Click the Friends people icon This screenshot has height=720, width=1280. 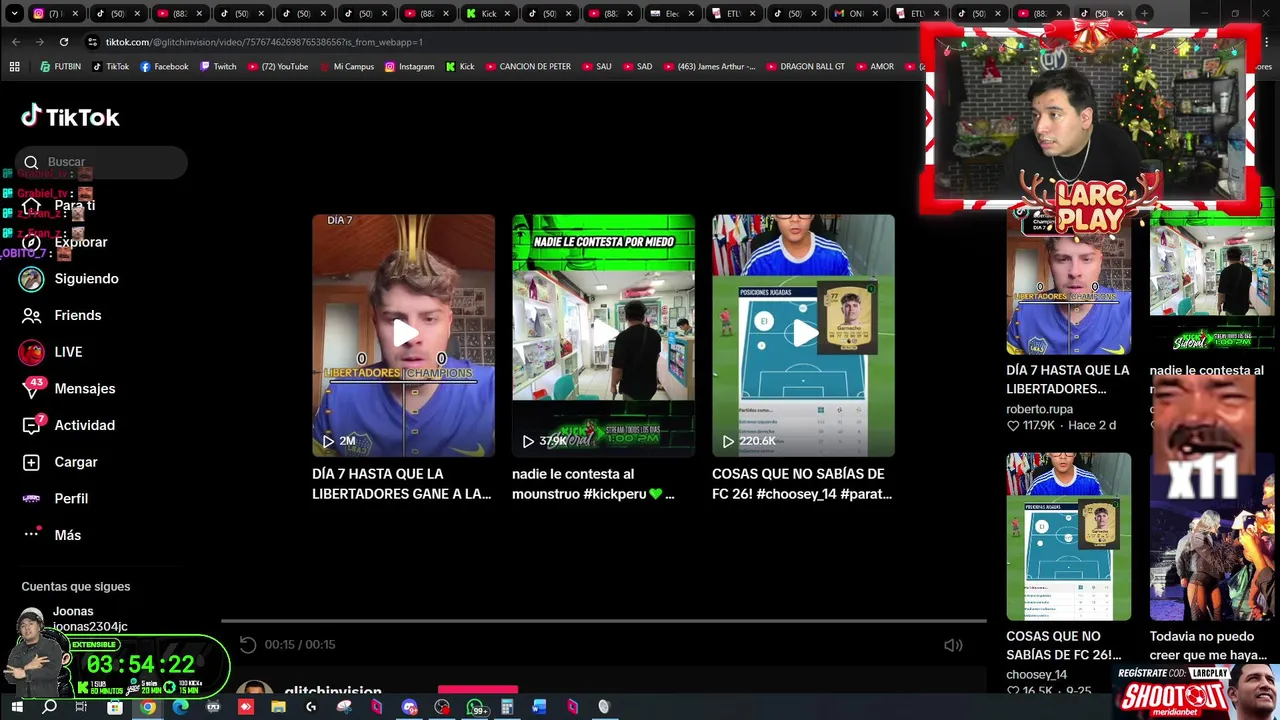(x=31, y=315)
